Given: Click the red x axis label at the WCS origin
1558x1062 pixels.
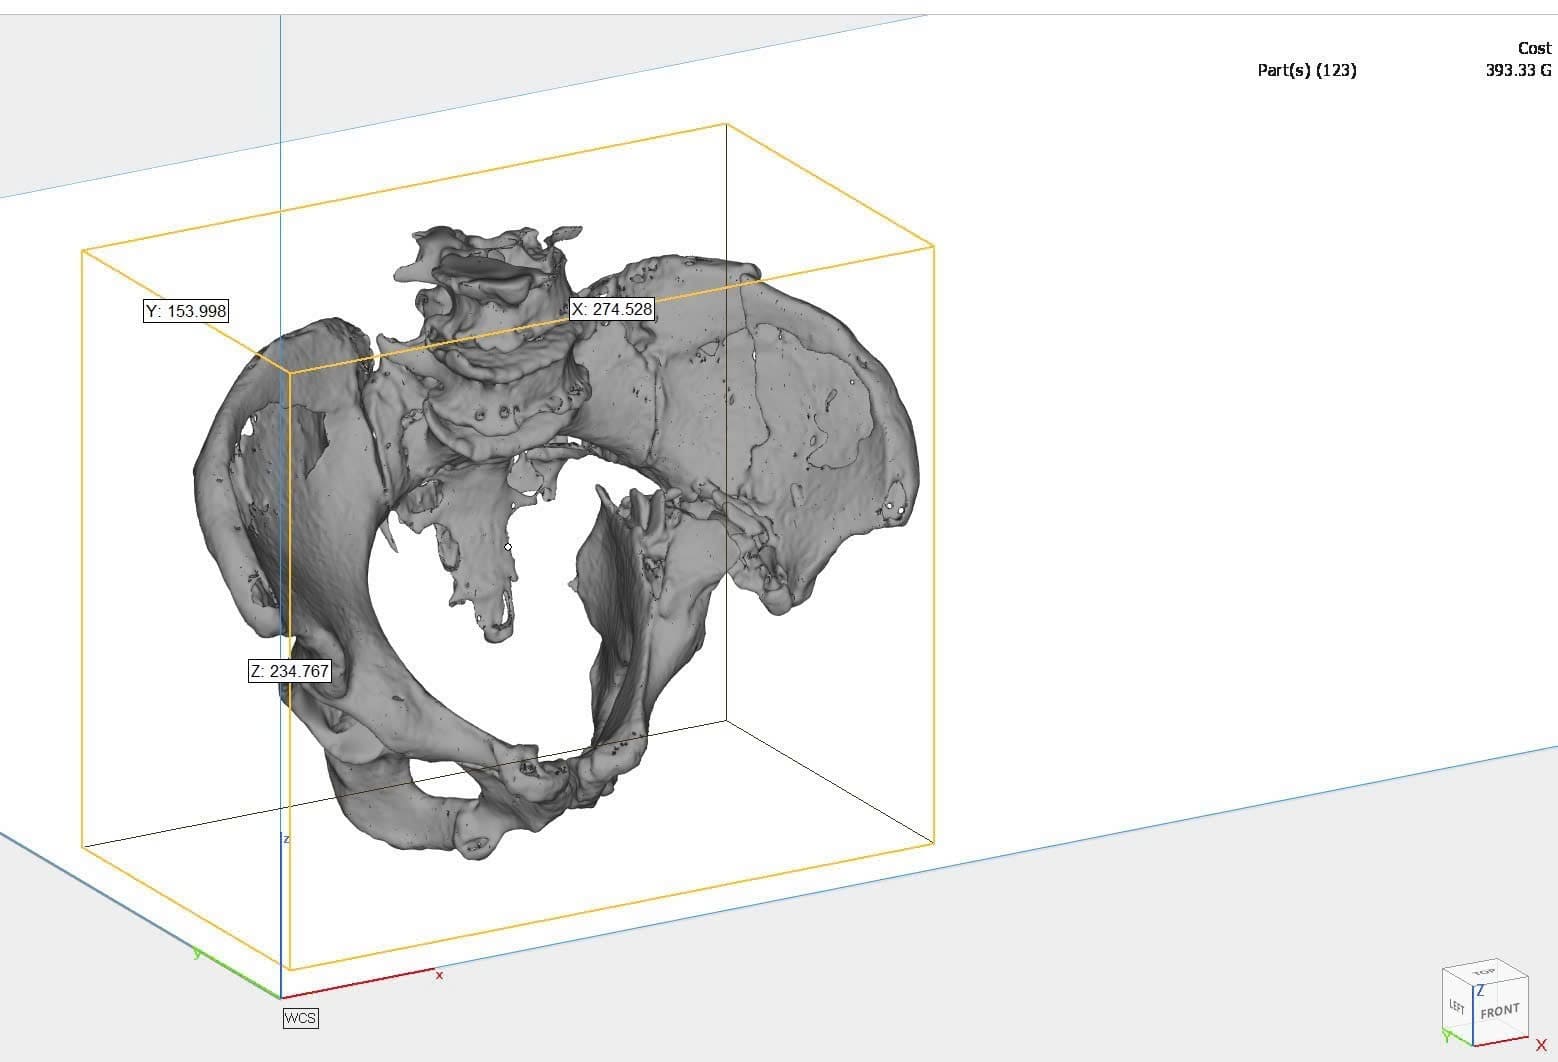Looking at the screenshot, I should click(x=439, y=974).
